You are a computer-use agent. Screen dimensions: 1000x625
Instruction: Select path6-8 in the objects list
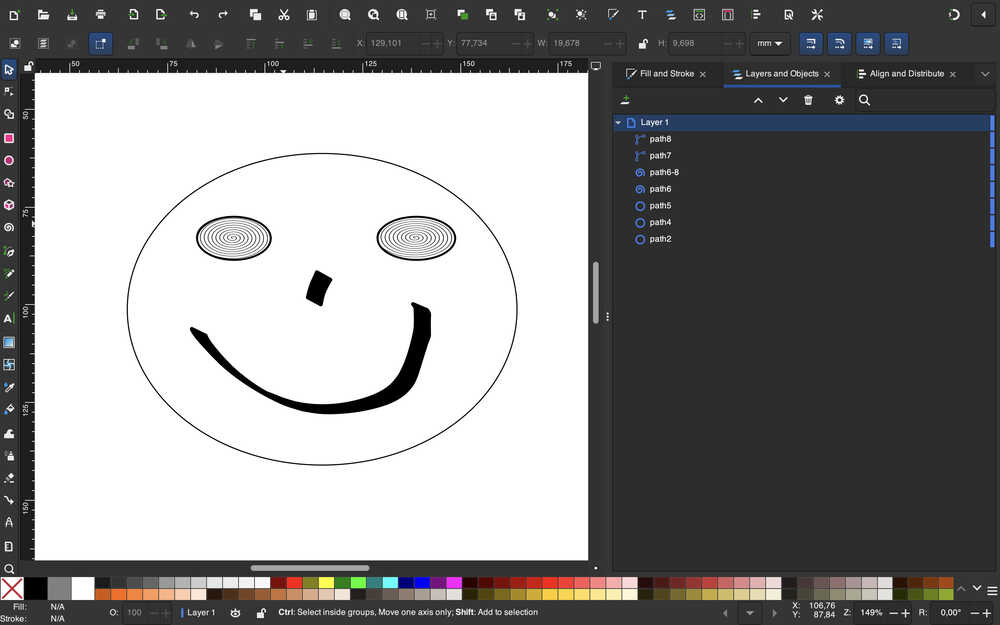(x=664, y=173)
